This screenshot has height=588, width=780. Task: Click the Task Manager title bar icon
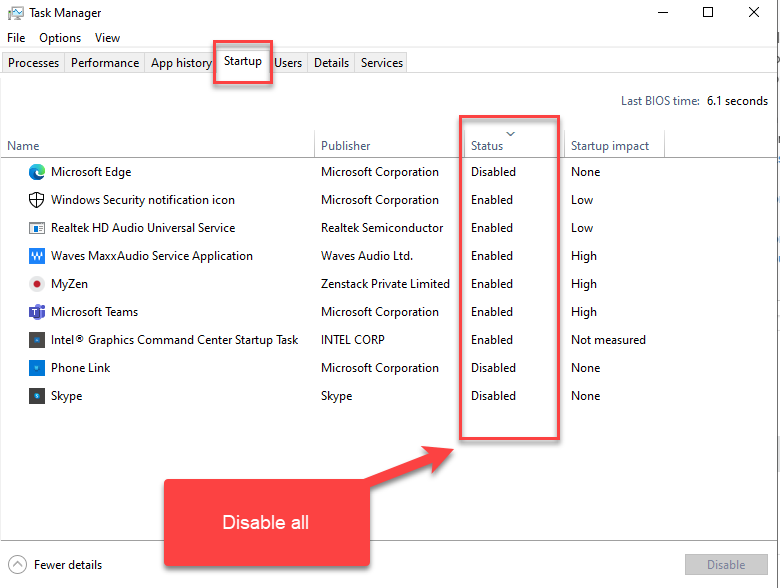tap(15, 13)
